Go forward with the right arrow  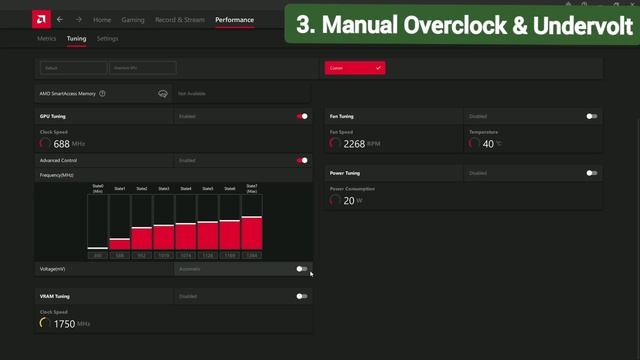pos(78,19)
